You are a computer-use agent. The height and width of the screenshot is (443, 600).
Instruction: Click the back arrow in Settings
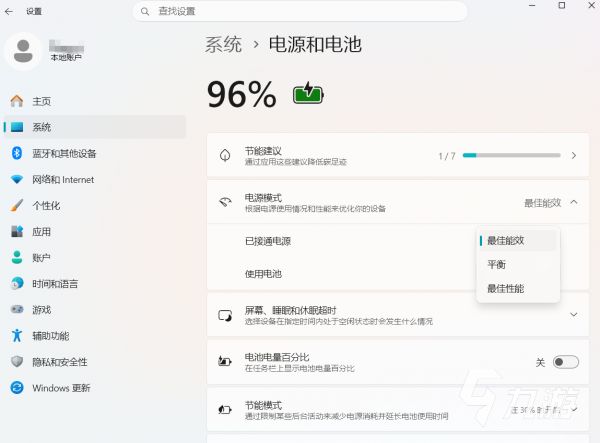[x=9, y=11]
